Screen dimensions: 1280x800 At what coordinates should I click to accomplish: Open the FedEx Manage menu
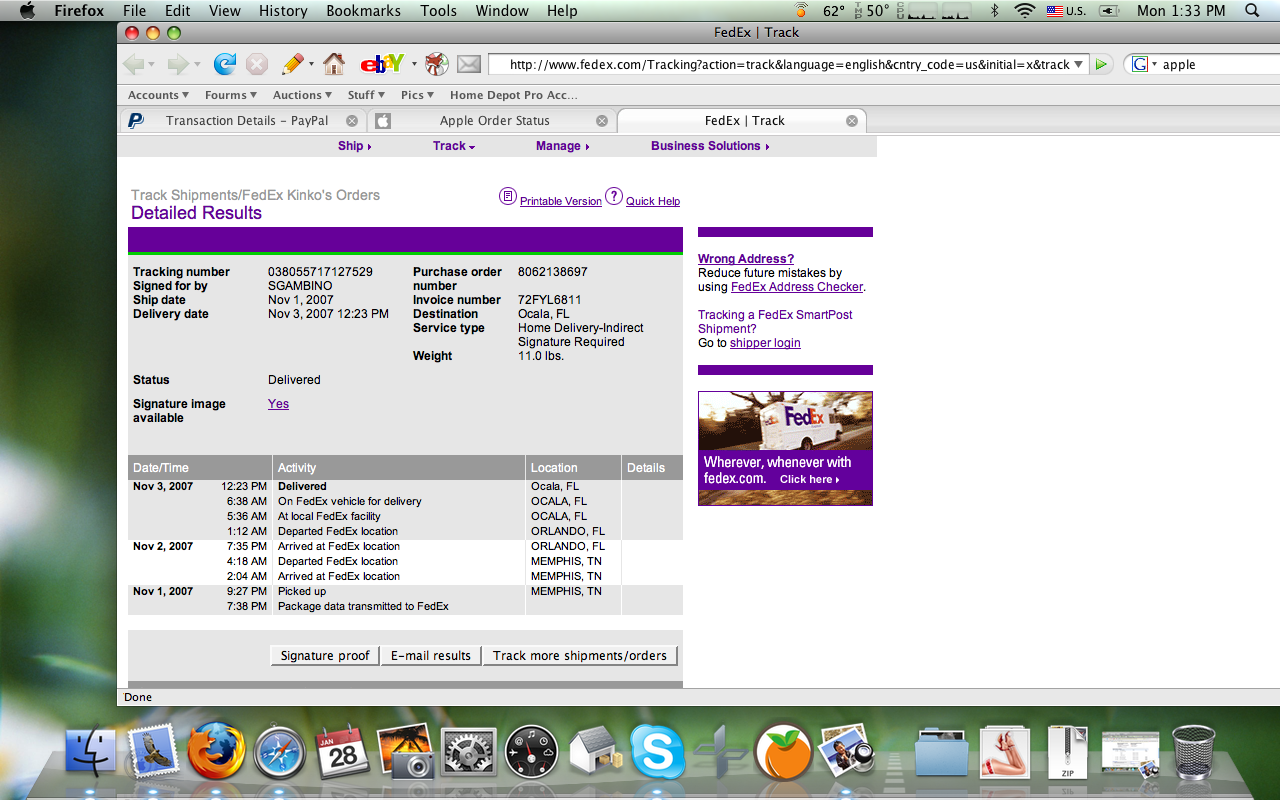[x=562, y=146]
